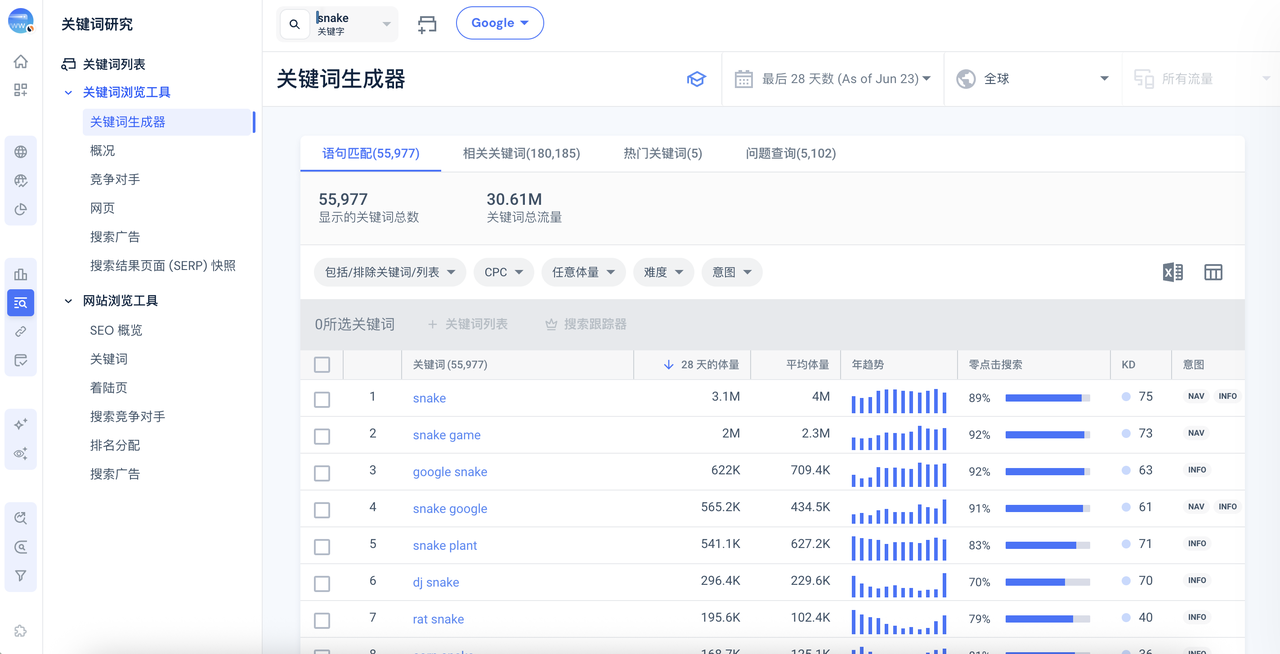The height and width of the screenshot is (654, 1280).
Task: Switch to the 相关关键词 tab
Action: point(521,153)
